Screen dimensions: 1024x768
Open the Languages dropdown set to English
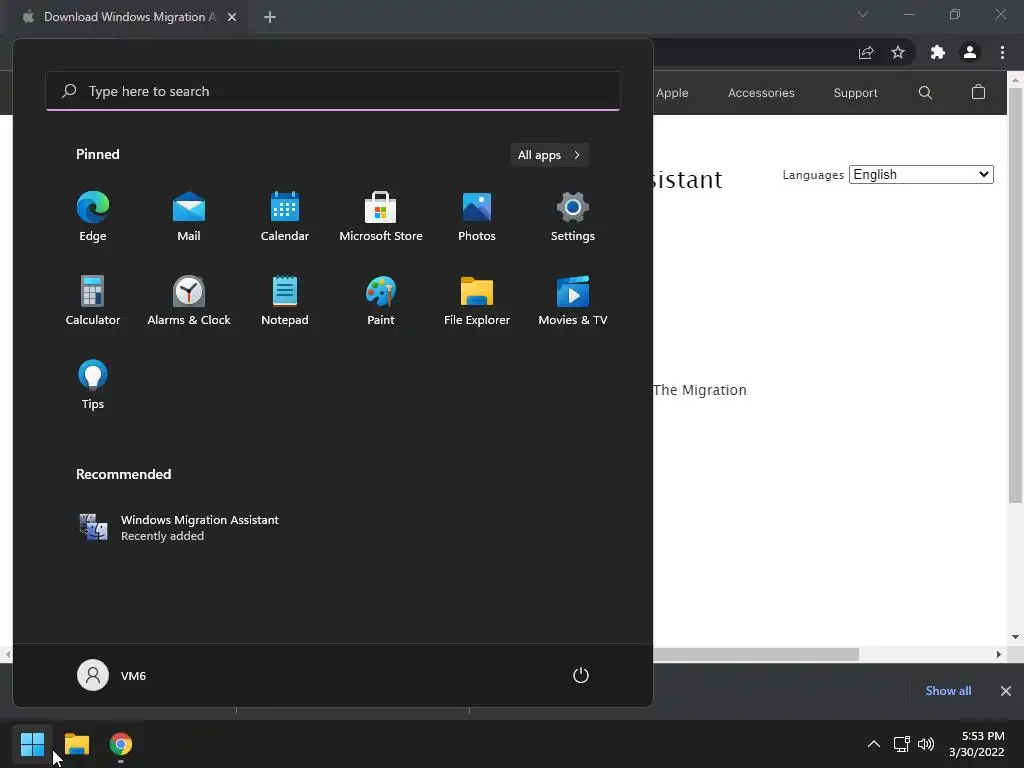[x=921, y=174]
